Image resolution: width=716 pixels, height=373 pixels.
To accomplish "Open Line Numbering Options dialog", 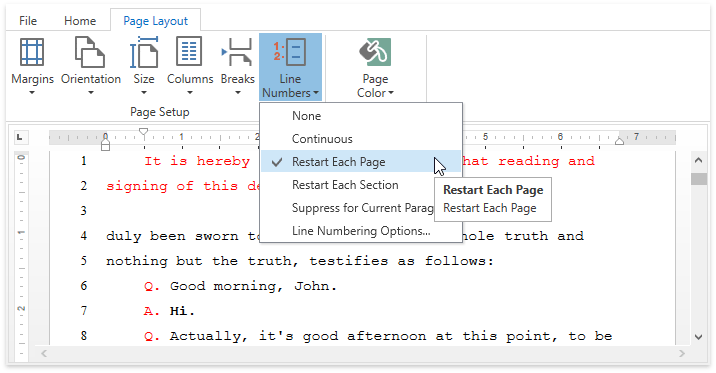I will coord(361,231).
